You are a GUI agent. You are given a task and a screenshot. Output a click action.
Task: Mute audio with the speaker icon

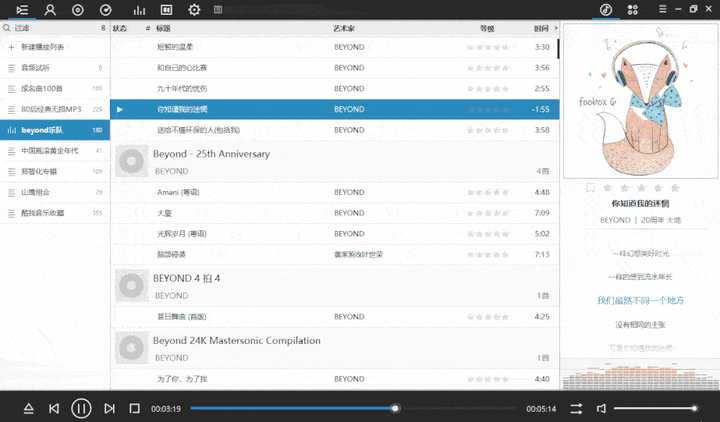(x=601, y=408)
